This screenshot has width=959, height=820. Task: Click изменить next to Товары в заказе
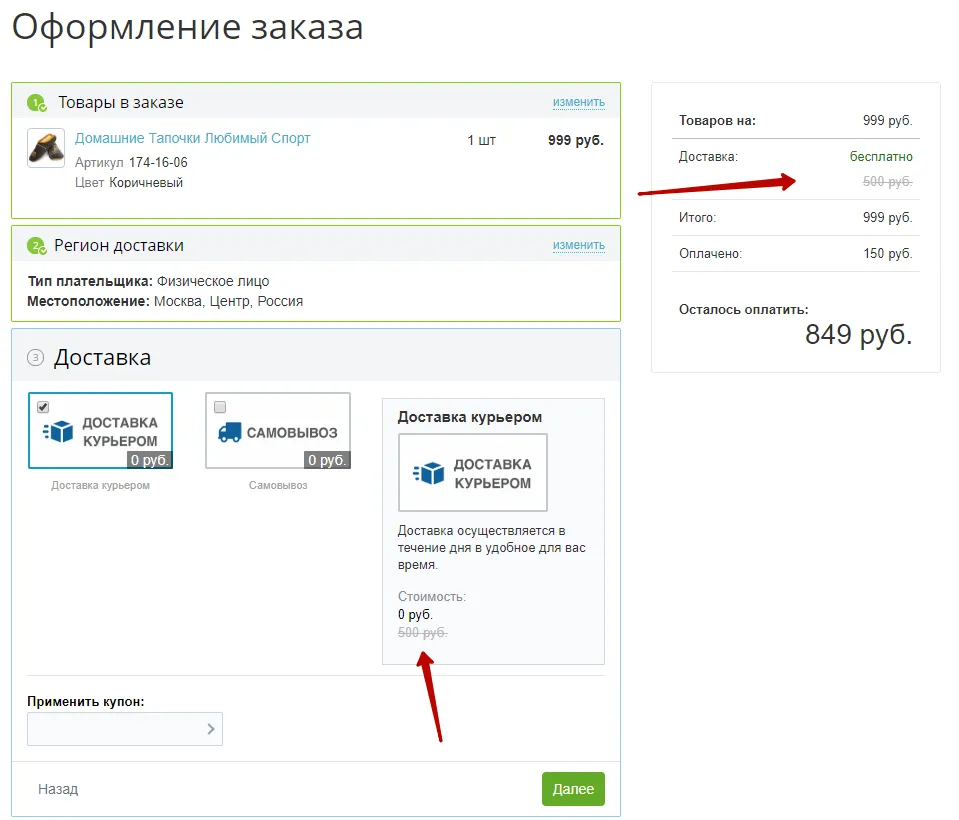click(x=578, y=101)
